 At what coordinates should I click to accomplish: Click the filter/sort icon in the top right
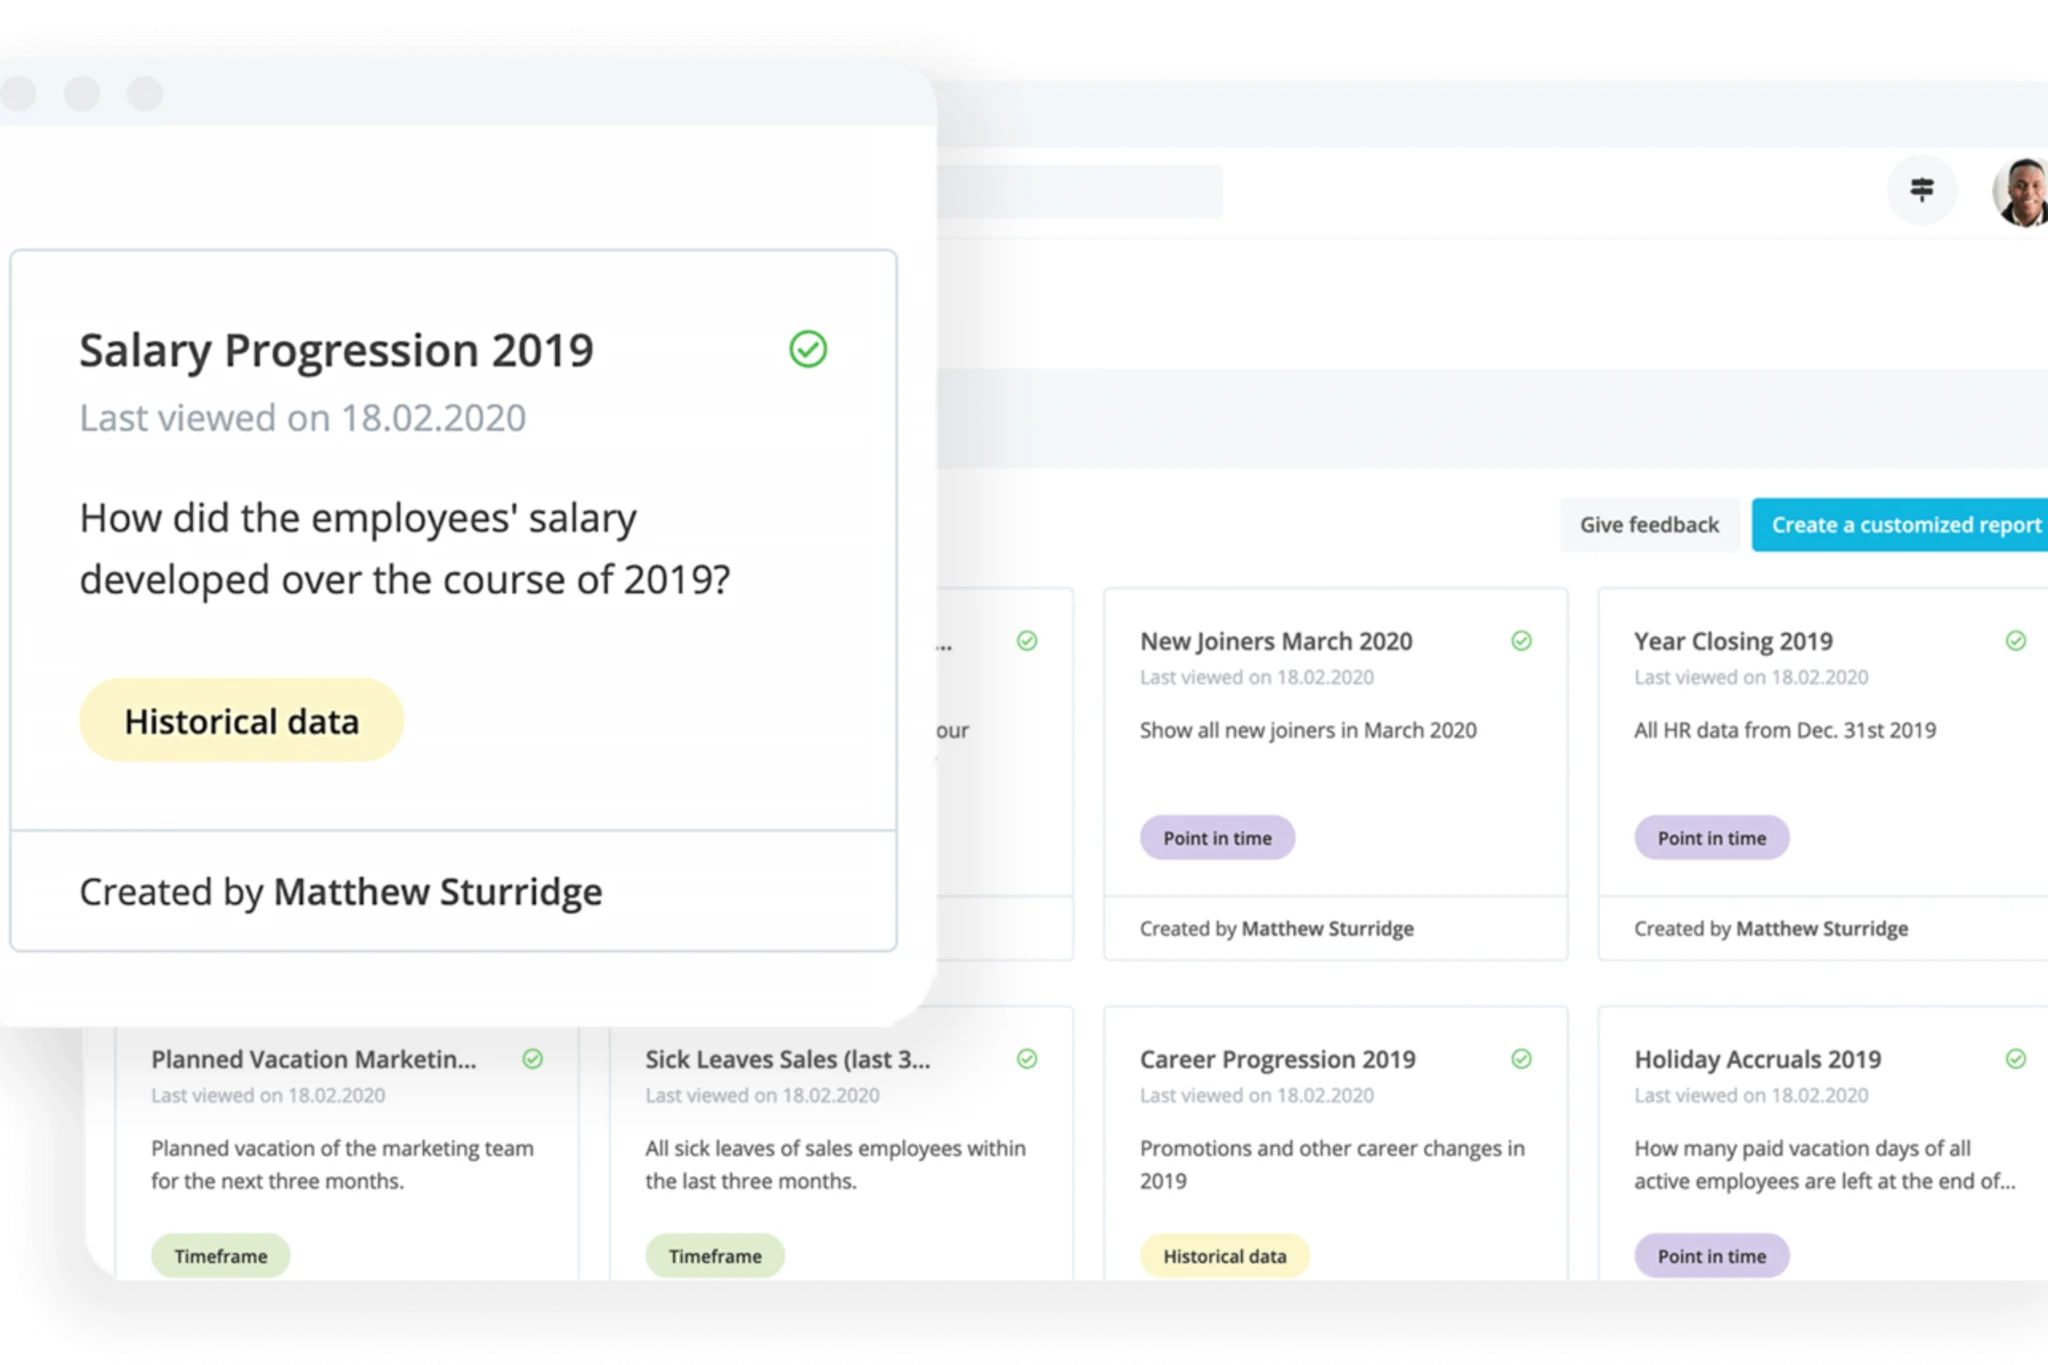[1922, 190]
